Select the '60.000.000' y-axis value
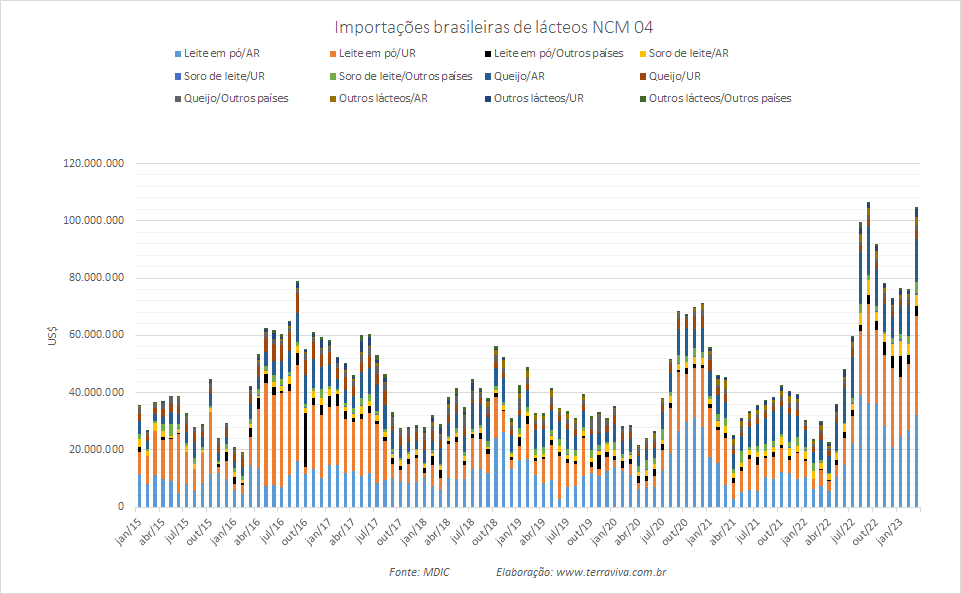The width and height of the screenshot is (961, 594). click(97, 335)
